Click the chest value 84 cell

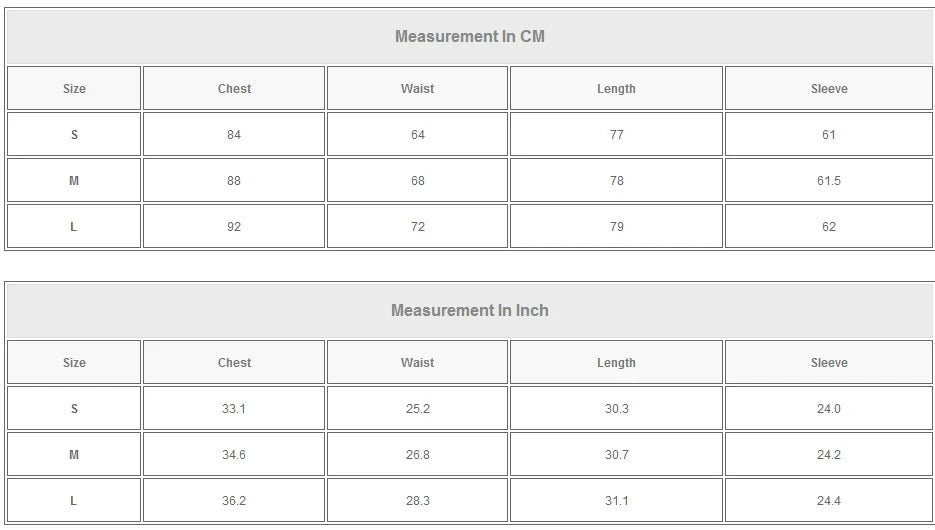pyautogui.click(x=234, y=135)
